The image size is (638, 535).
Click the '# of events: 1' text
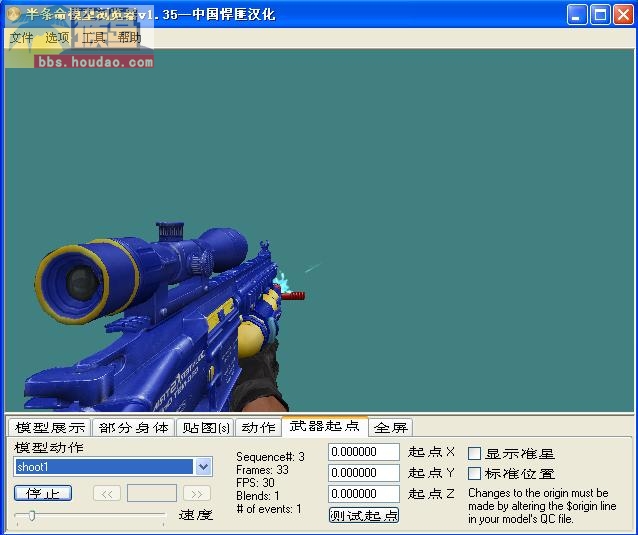(269, 509)
